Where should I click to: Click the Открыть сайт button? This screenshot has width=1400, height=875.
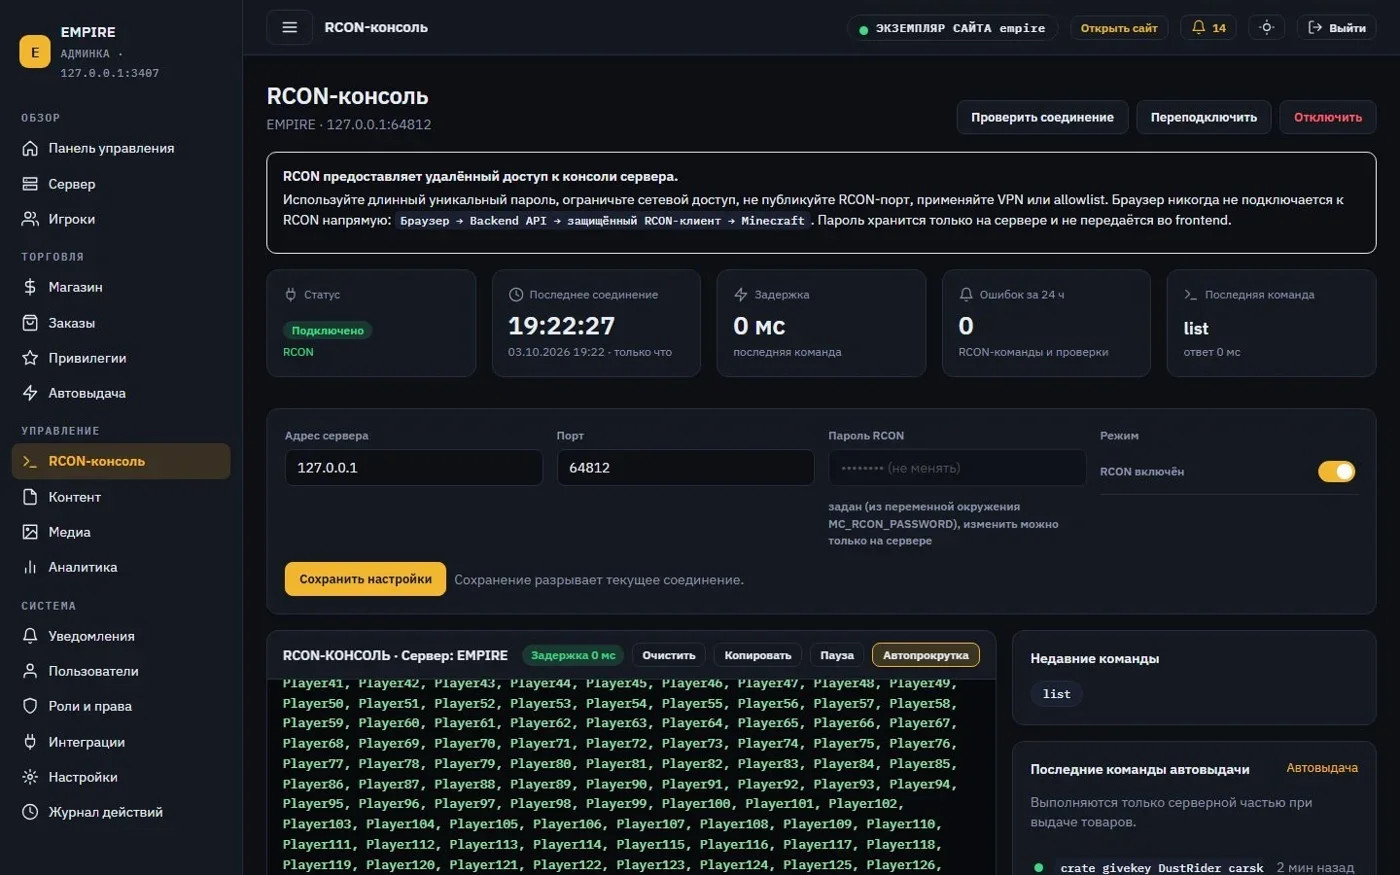(1118, 28)
